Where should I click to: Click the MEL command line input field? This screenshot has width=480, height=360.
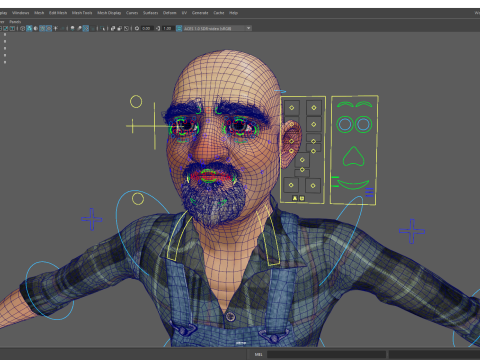(x=326, y=354)
